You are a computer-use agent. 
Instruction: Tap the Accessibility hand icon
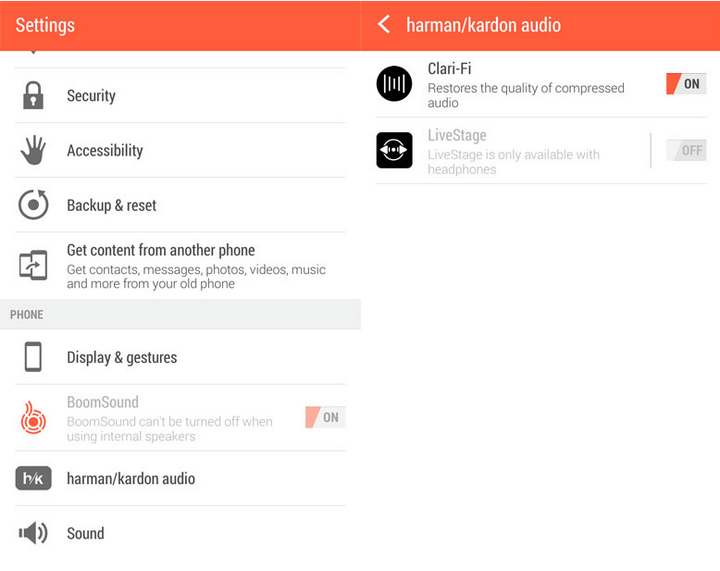coord(33,150)
